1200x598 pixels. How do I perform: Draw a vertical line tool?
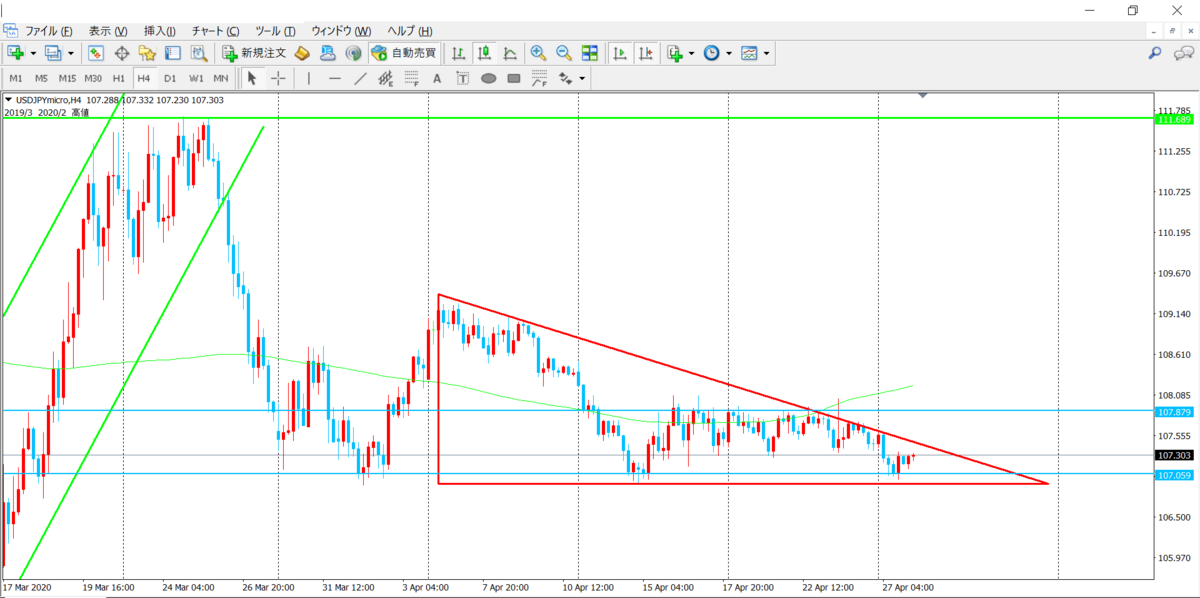click(x=309, y=78)
